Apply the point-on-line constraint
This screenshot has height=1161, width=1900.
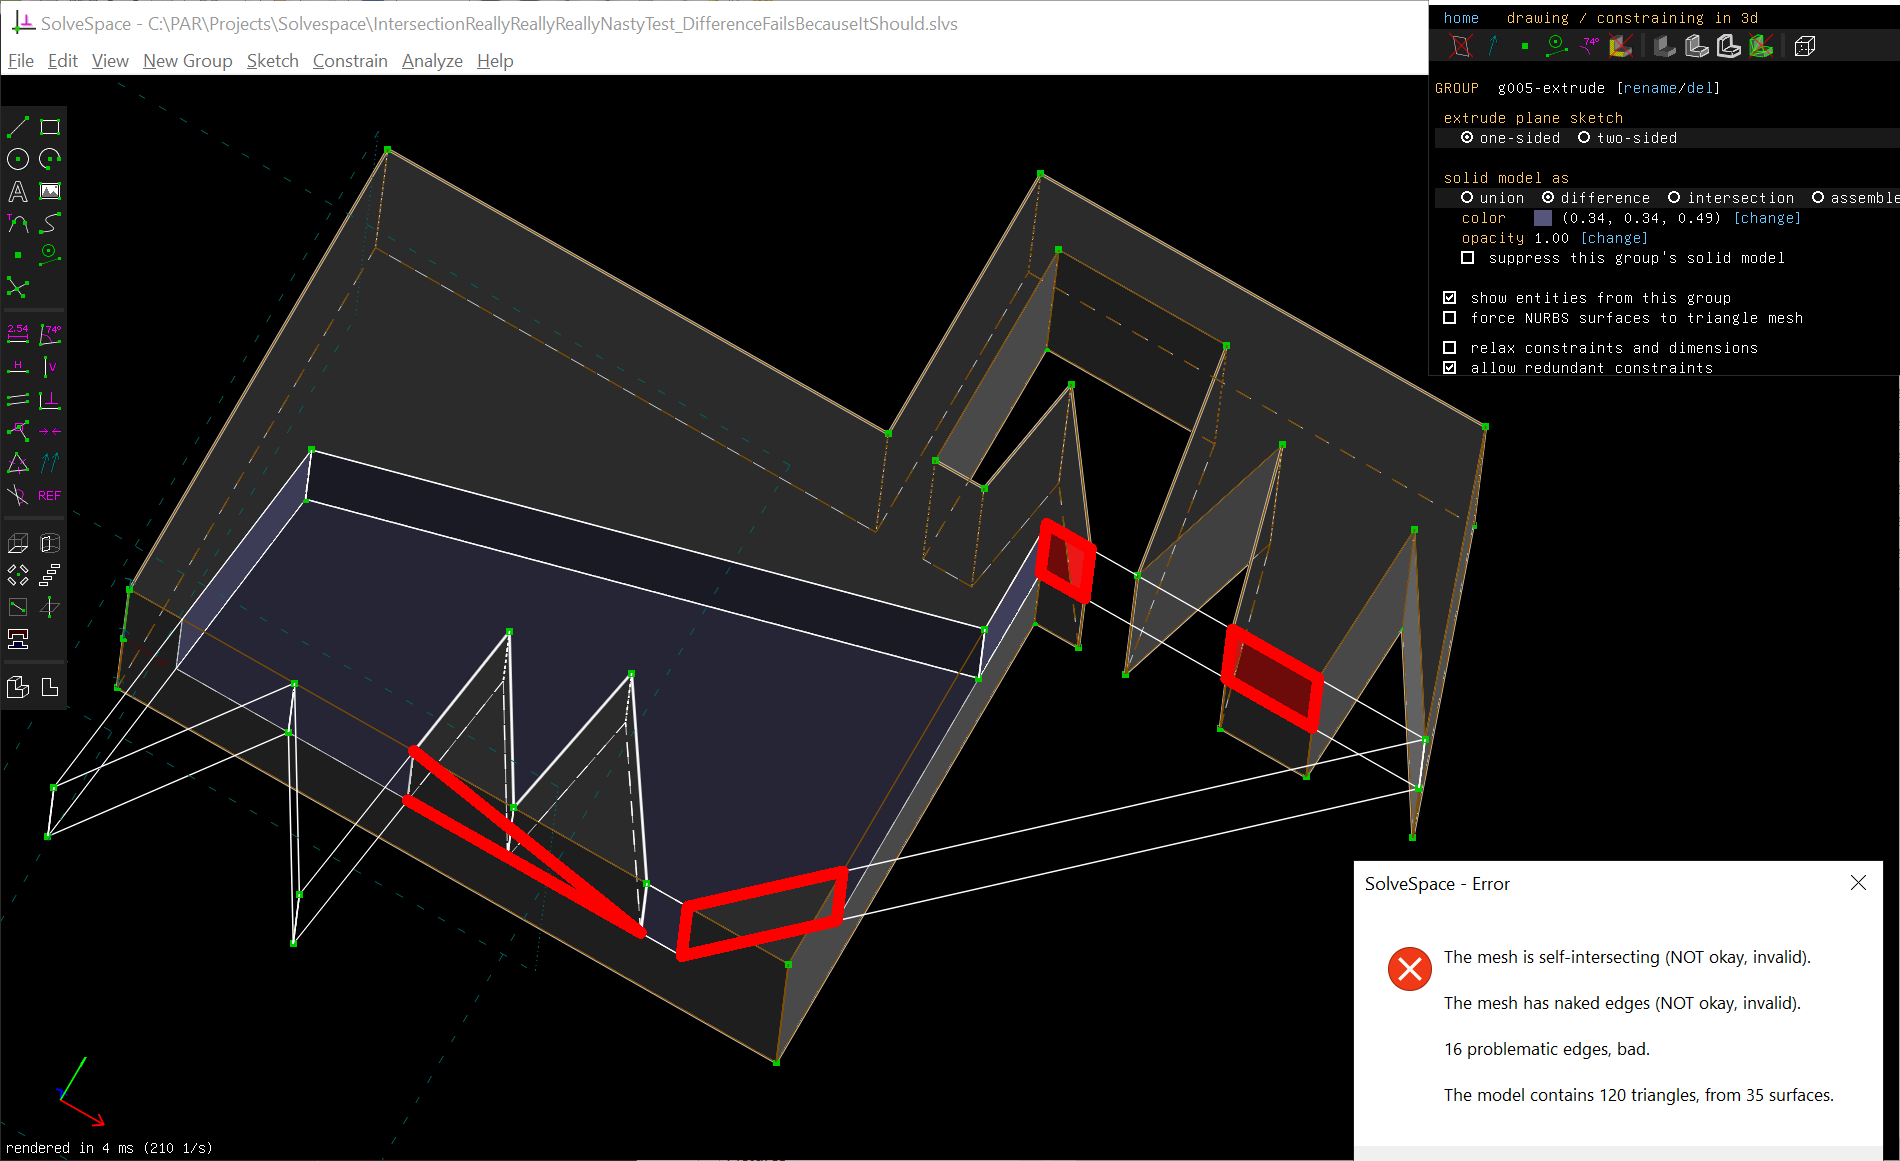click(x=18, y=431)
